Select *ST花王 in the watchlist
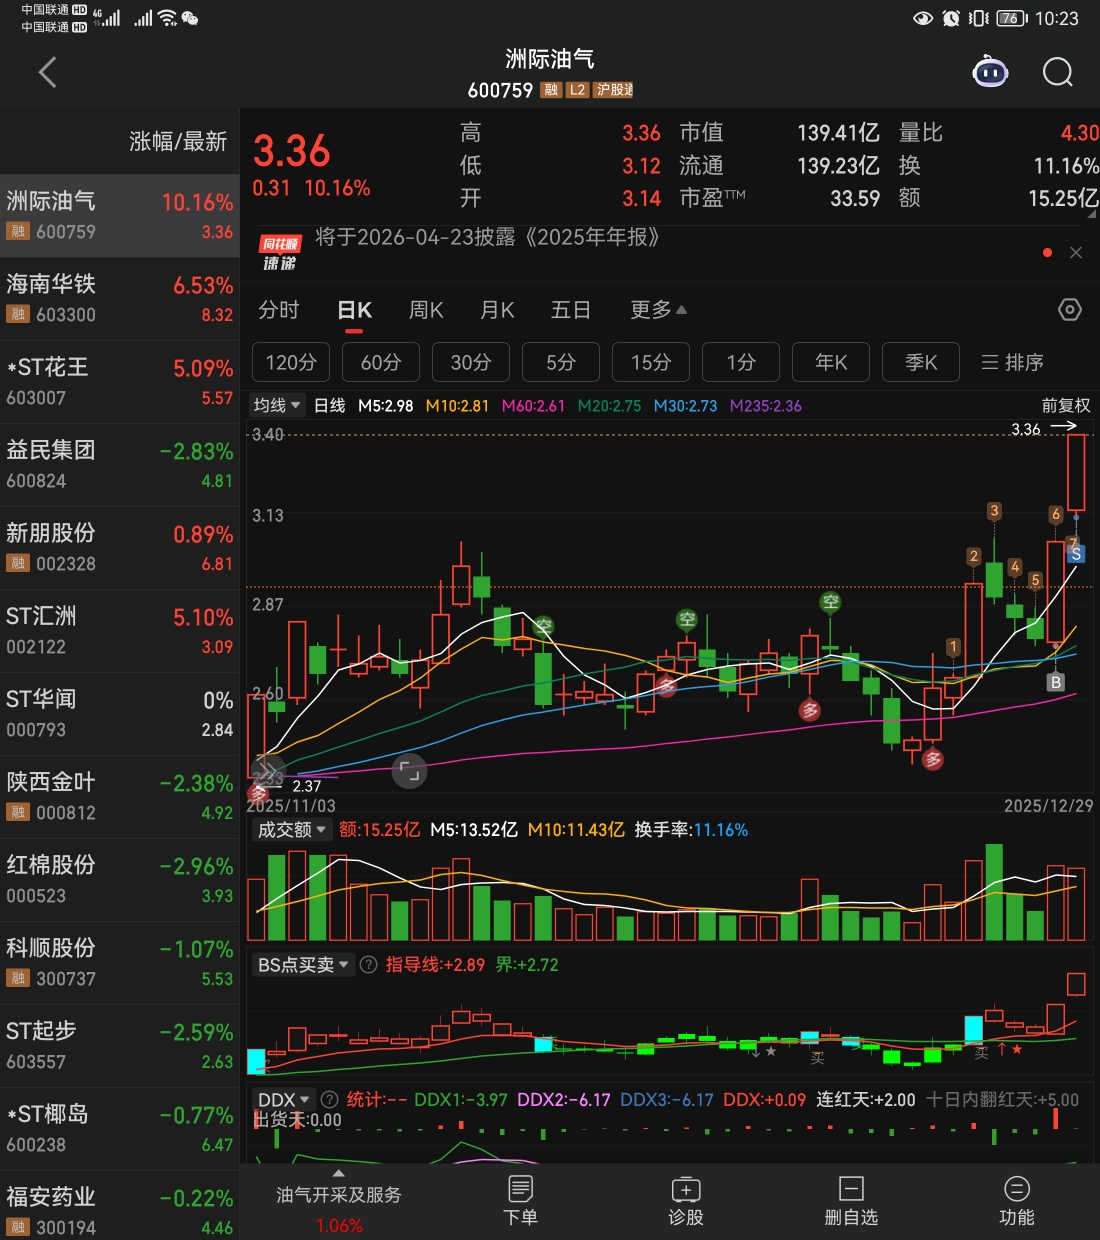Screen dimensions: 1100x1240 [120, 382]
